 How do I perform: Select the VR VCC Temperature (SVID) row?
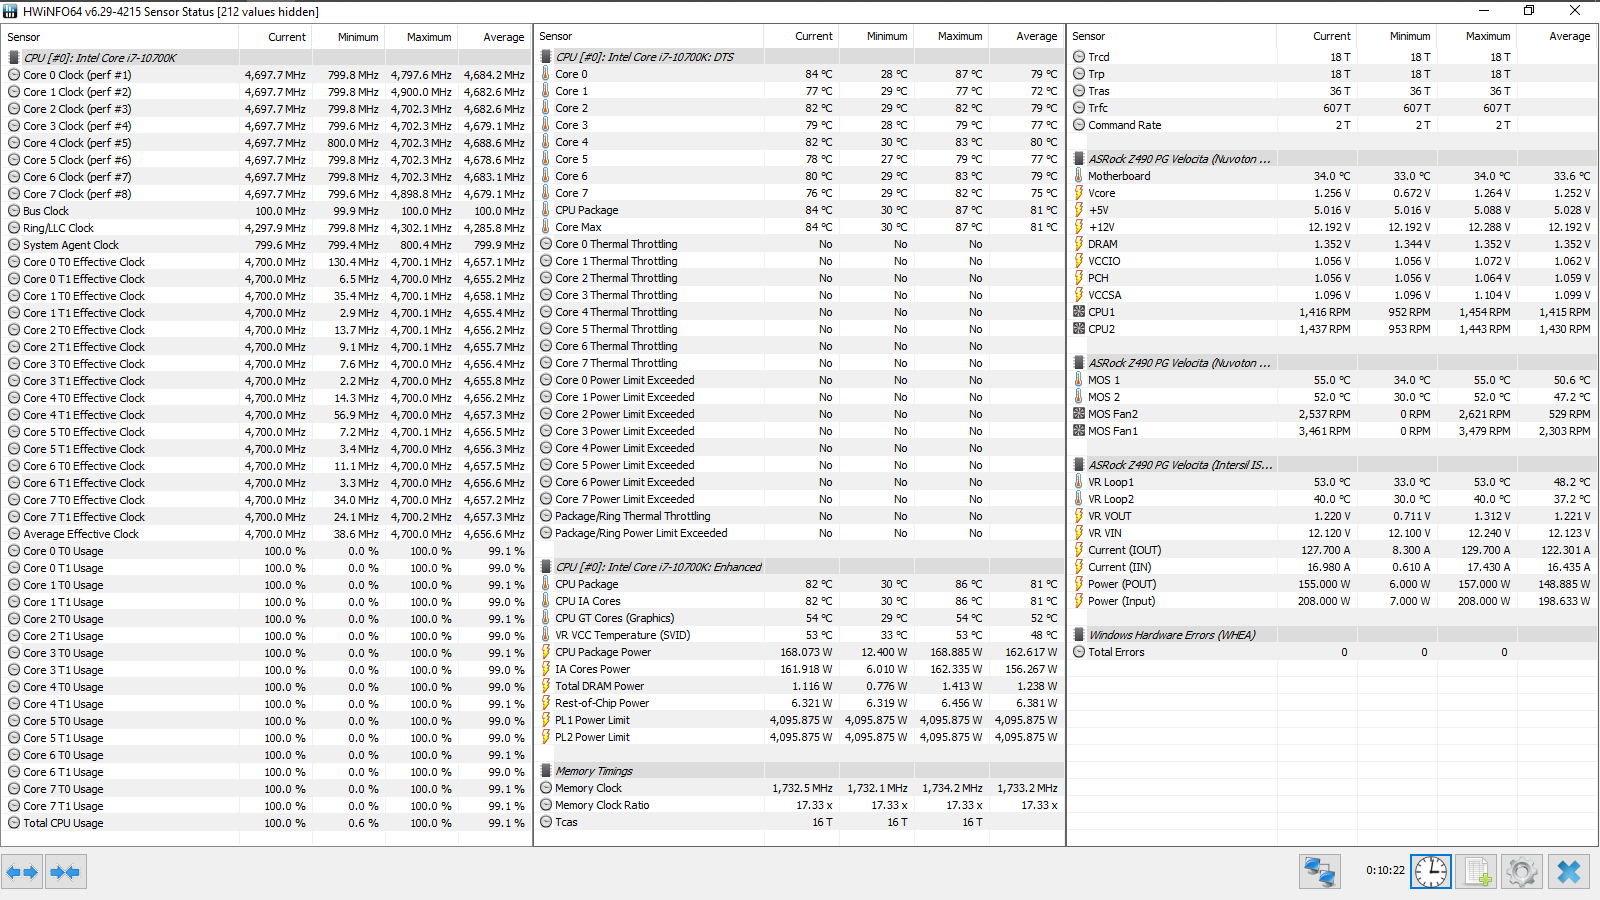click(x=799, y=635)
